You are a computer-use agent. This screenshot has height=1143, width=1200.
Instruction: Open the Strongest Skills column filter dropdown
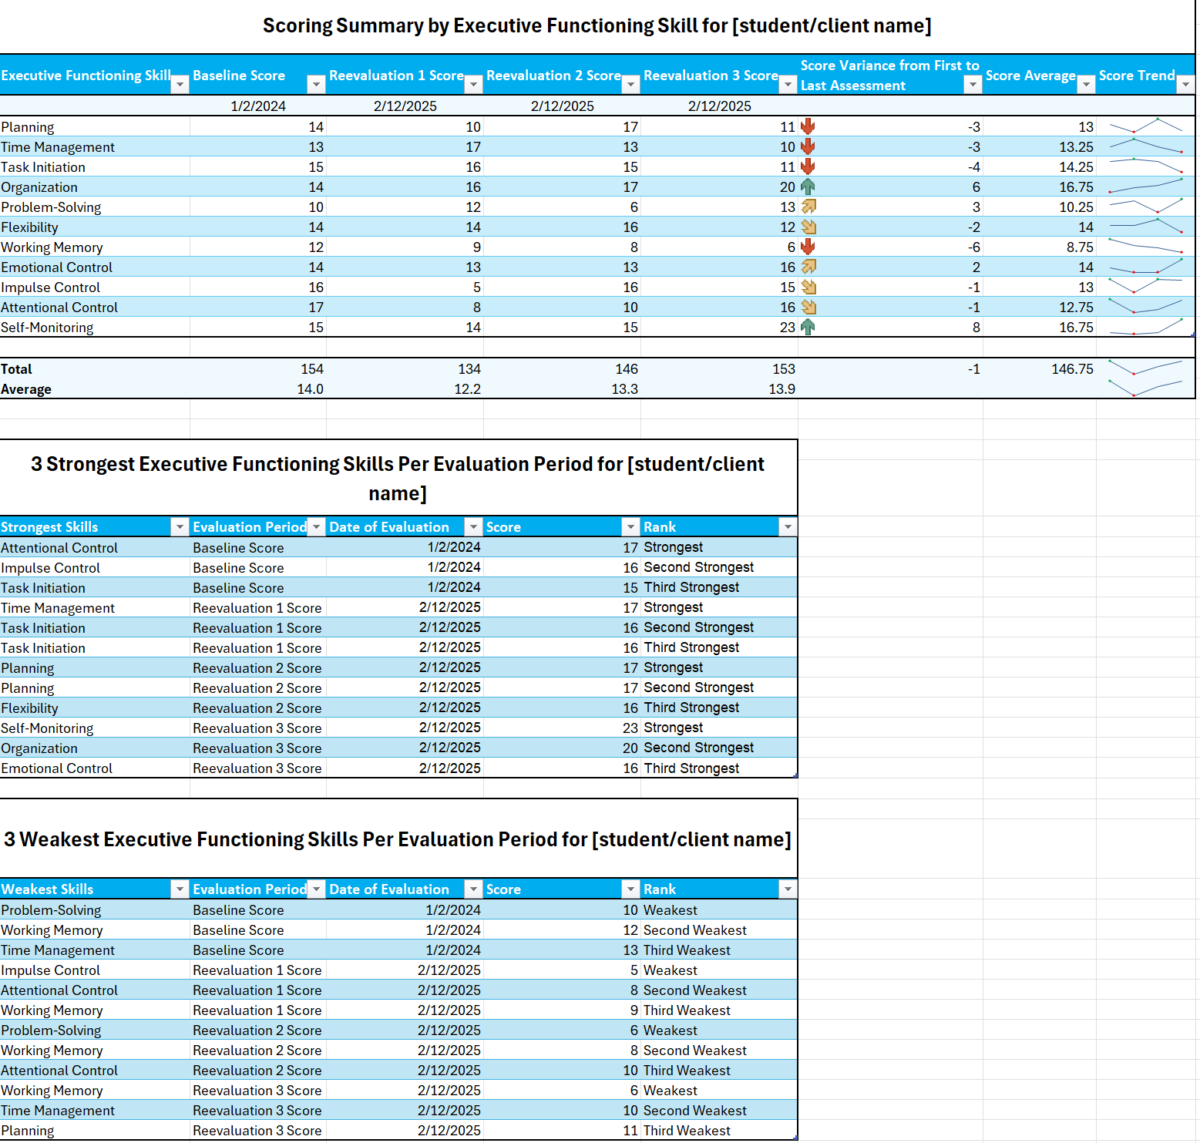(x=180, y=527)
